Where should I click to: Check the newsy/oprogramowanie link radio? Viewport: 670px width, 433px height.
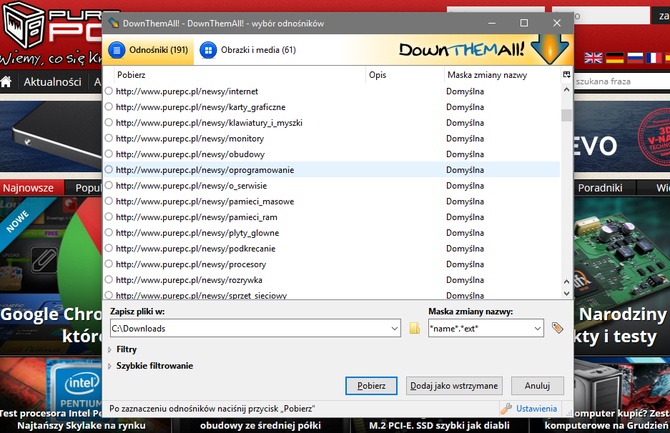(109, 170)
